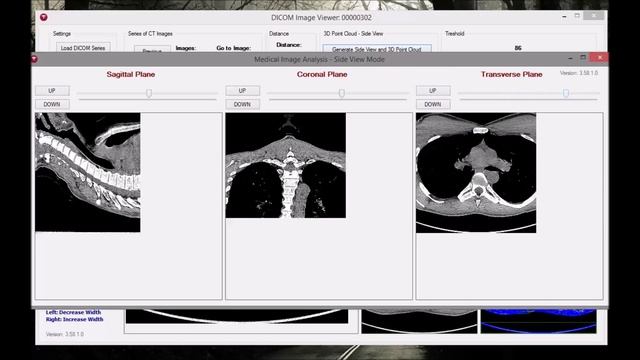This screenshot has width=640, height=360.
Task: Click the Treshold value 86
Action: point(518,48)
